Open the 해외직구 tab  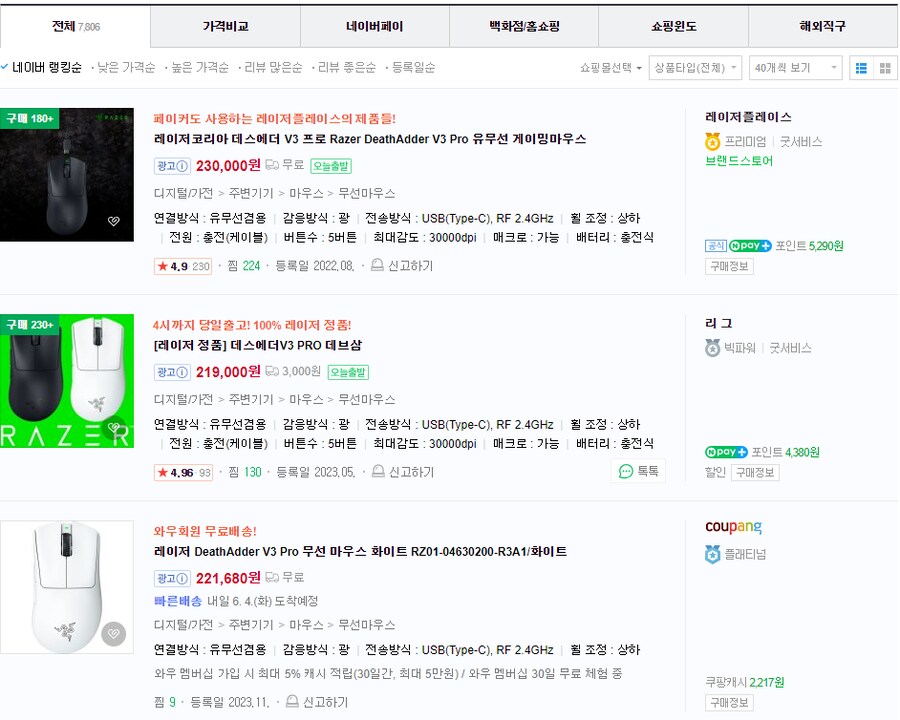pyautogui.click(x=823, y=26)
